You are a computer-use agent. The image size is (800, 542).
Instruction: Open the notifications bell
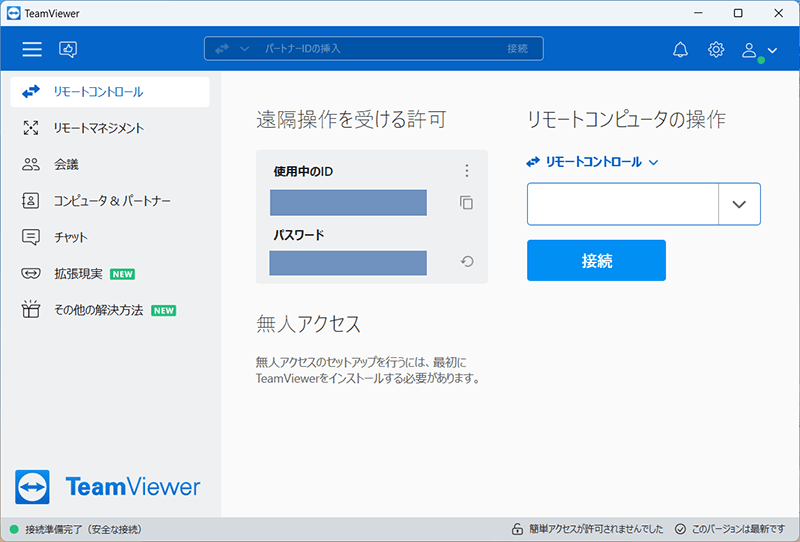680,50
